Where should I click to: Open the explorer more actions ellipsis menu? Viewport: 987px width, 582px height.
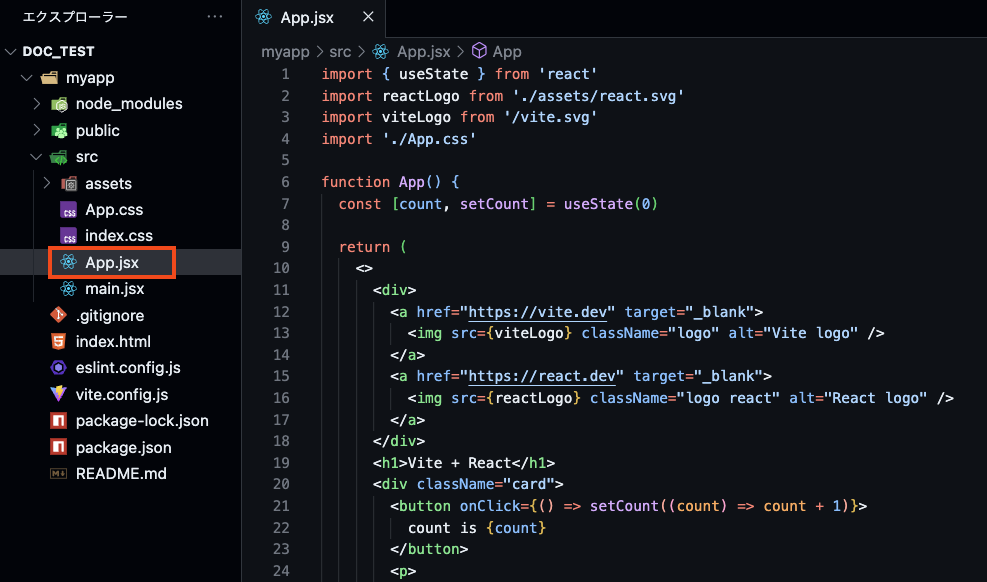[x=214, y=17]
